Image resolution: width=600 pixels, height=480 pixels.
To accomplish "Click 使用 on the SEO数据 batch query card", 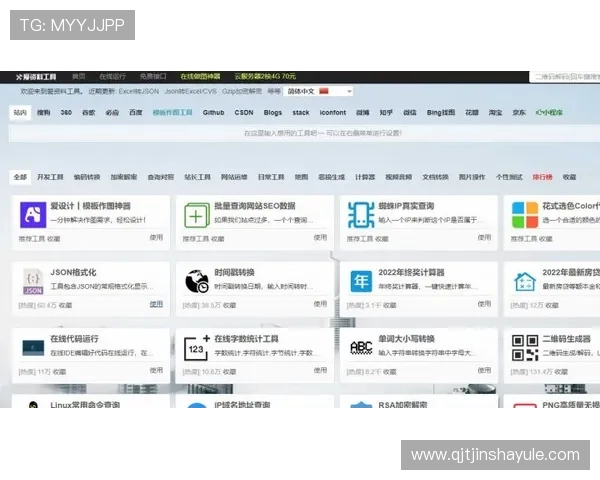I will pos(320,238).
